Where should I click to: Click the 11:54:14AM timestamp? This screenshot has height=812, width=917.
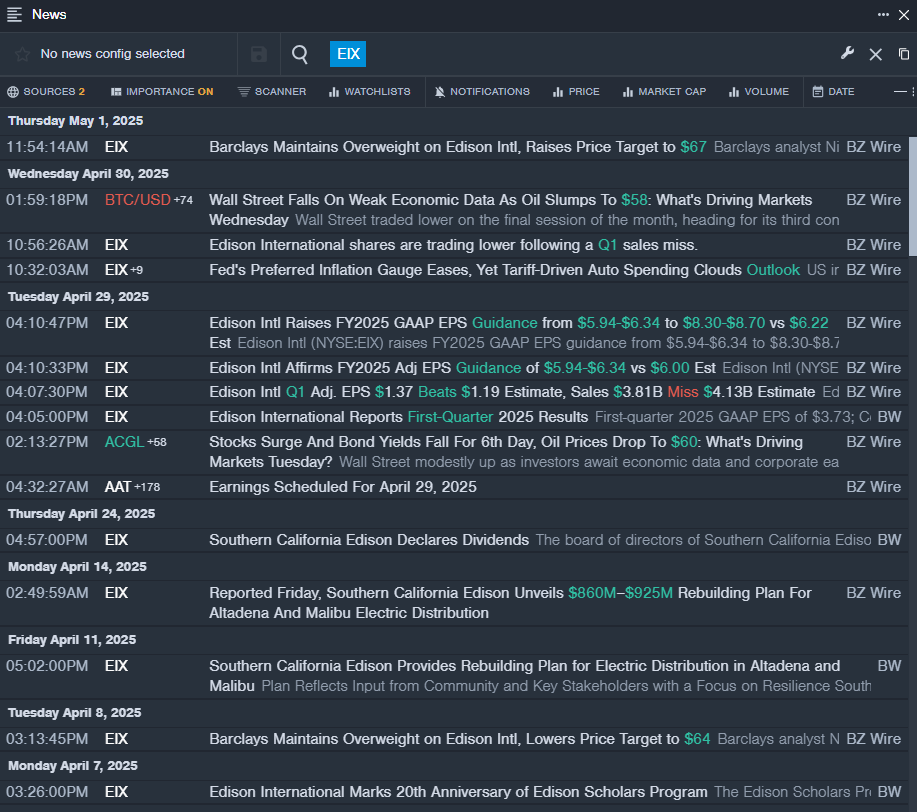[x=47, y=147]
